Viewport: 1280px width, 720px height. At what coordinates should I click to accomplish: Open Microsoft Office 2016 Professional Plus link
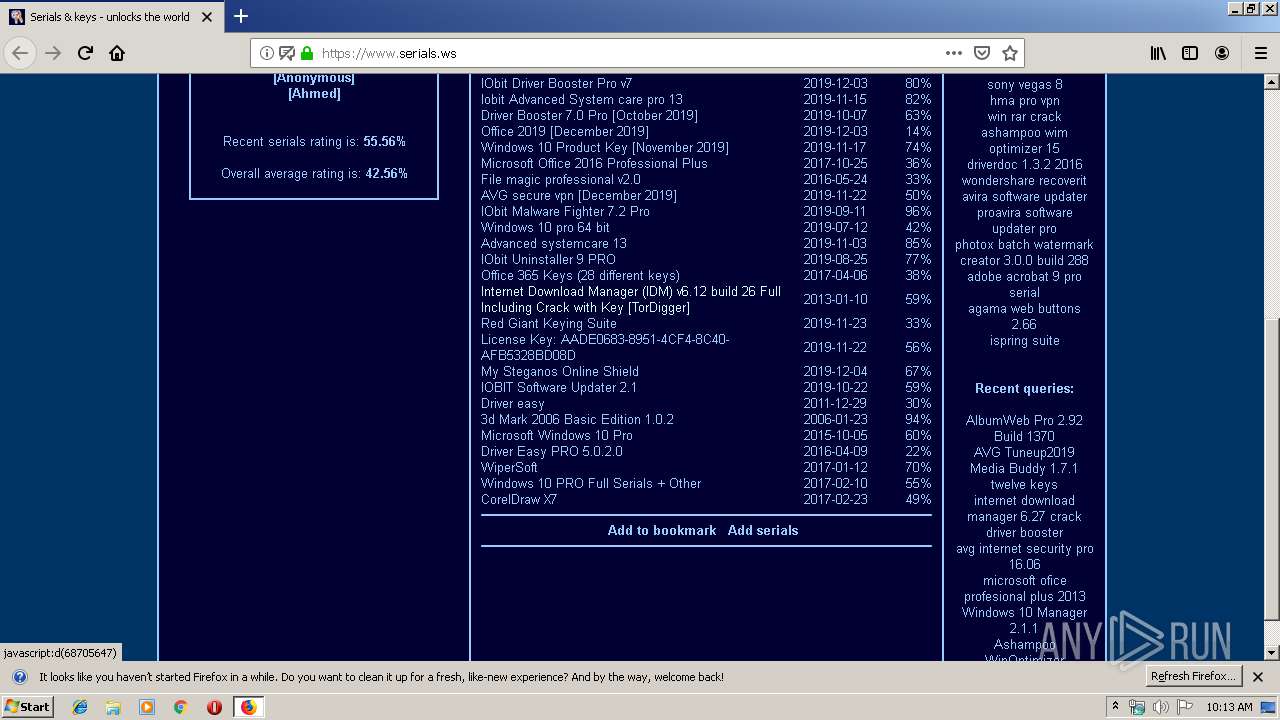coord(594,163)
